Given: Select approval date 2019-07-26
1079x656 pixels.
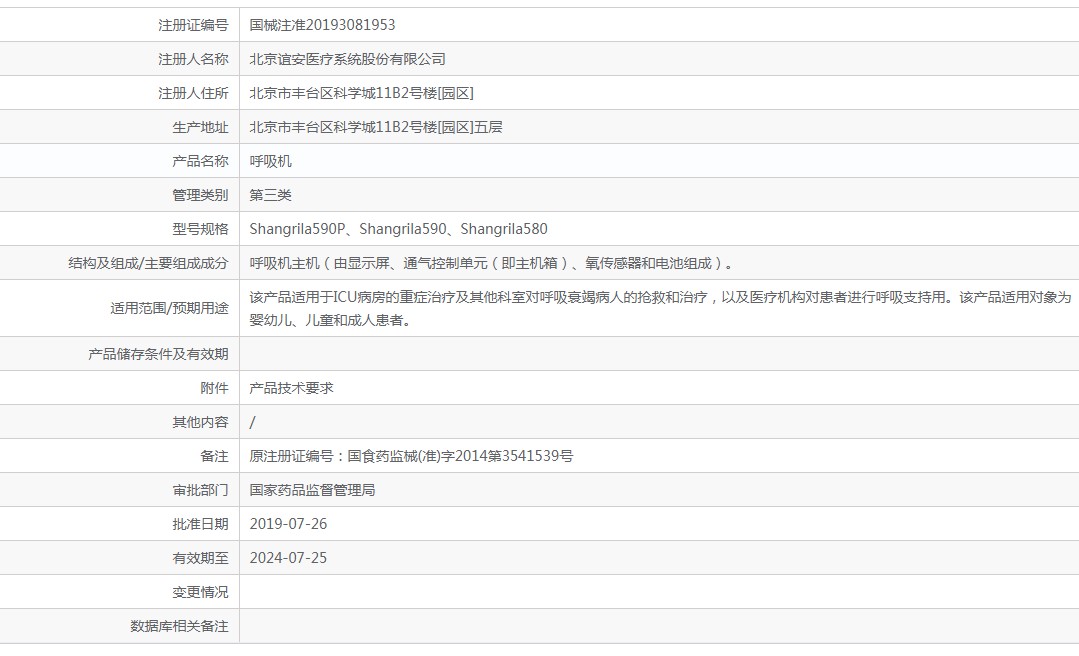Looking at the screenshot, I should tap(288, 524).
